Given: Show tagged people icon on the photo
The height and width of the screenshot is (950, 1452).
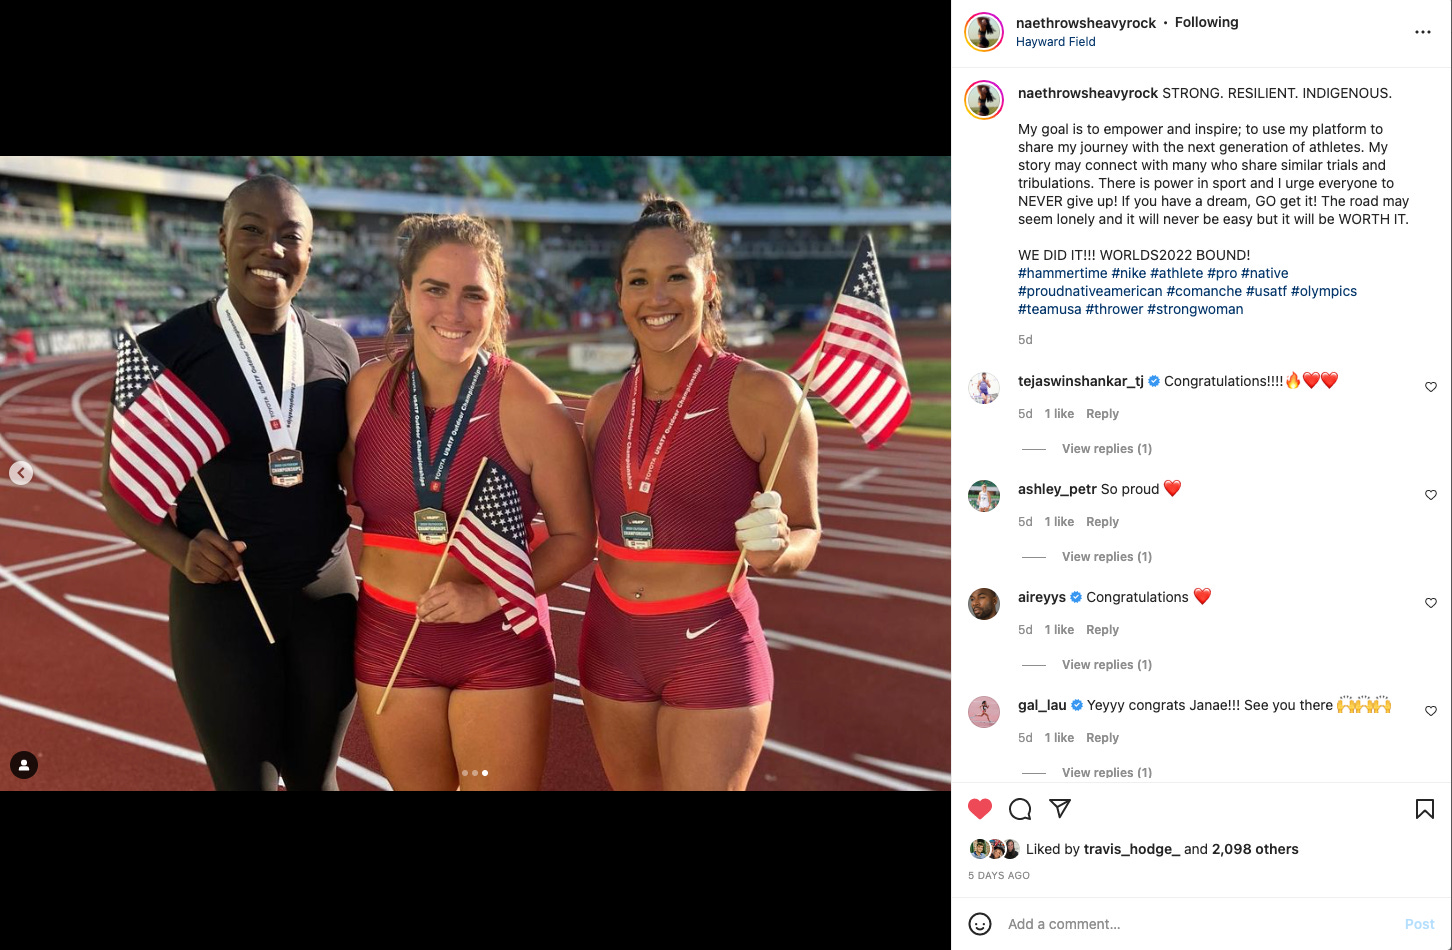Looking at the screenshot, I should 24,766.
